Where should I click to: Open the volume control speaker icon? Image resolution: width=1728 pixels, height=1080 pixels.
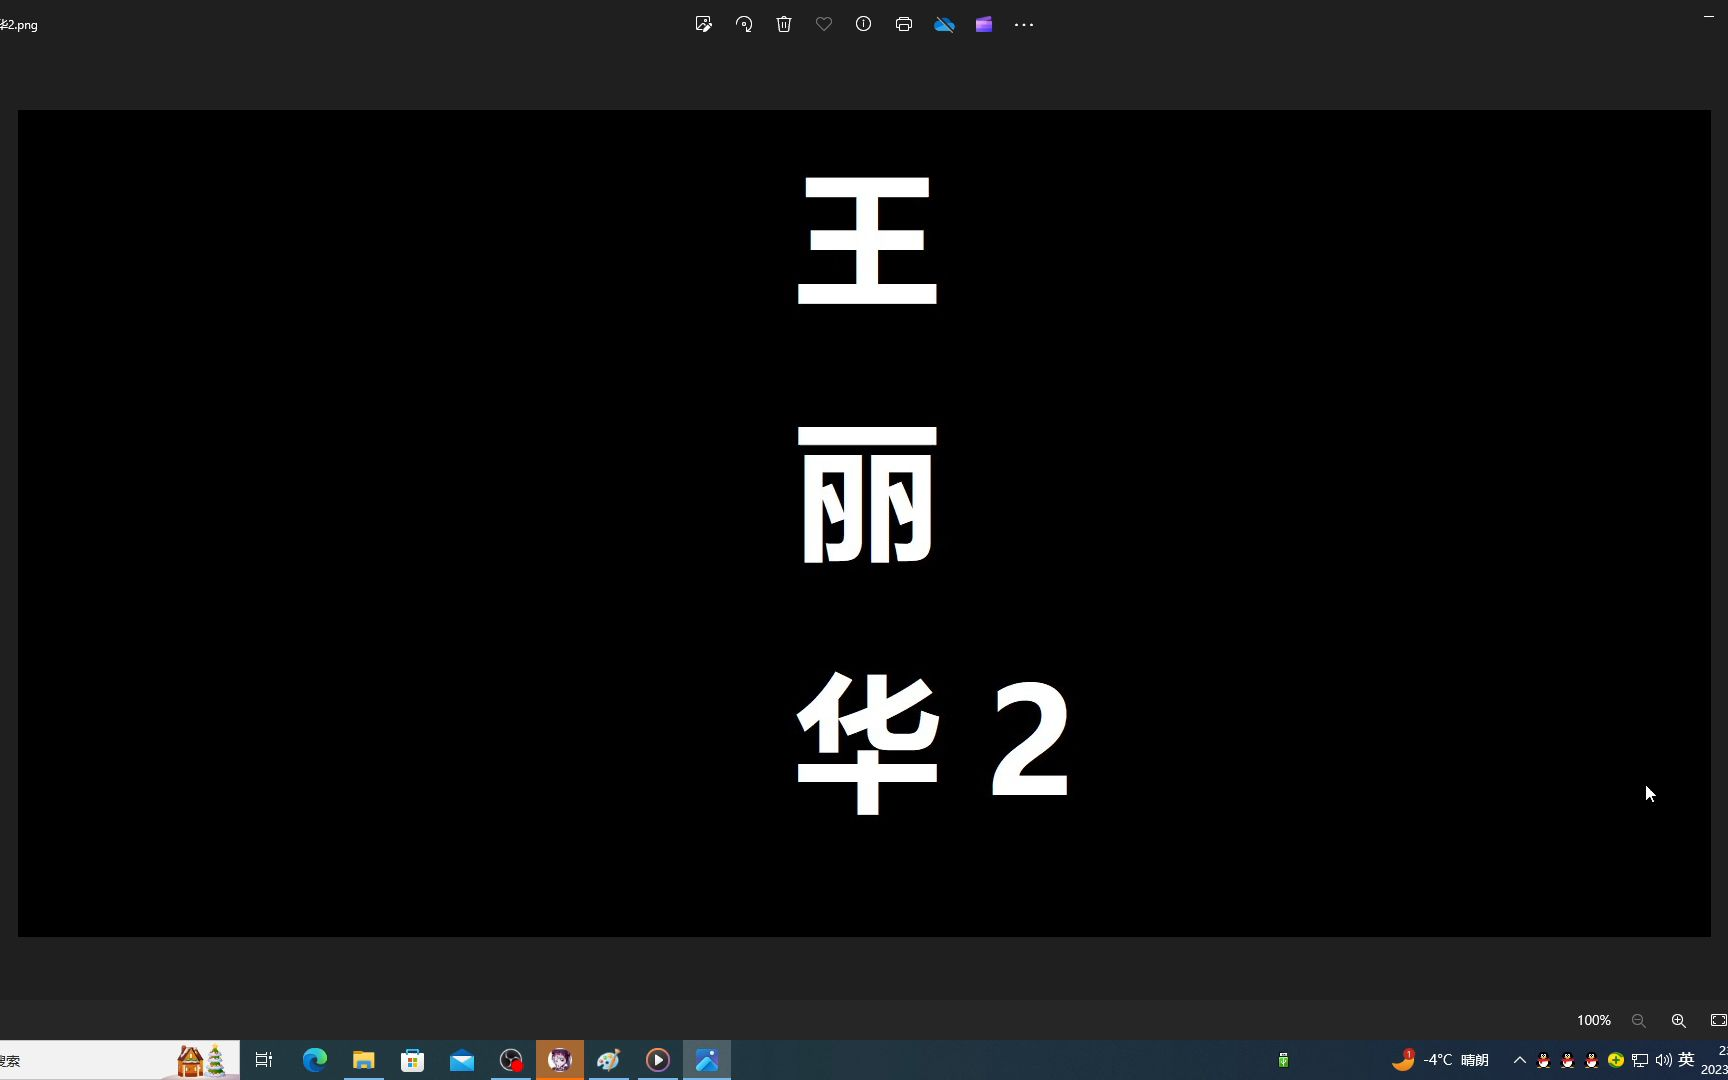tap(1664, 1060)
